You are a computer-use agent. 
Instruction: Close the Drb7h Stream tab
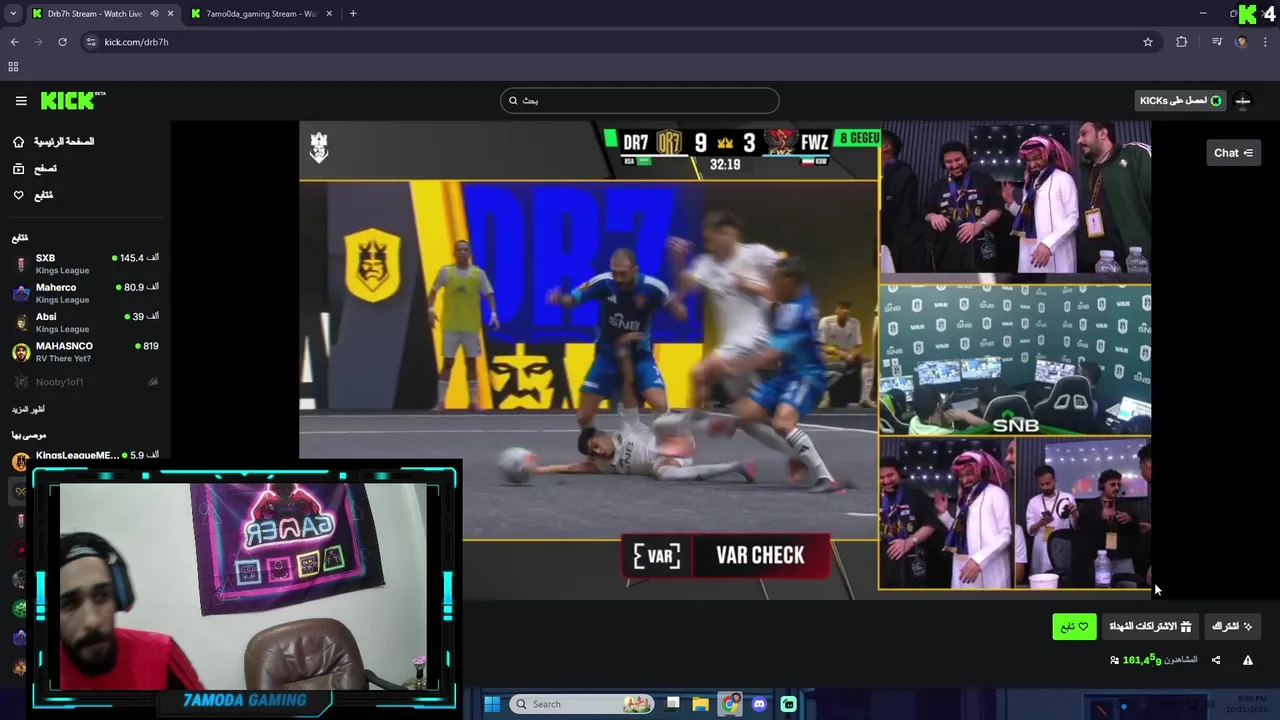170,14
